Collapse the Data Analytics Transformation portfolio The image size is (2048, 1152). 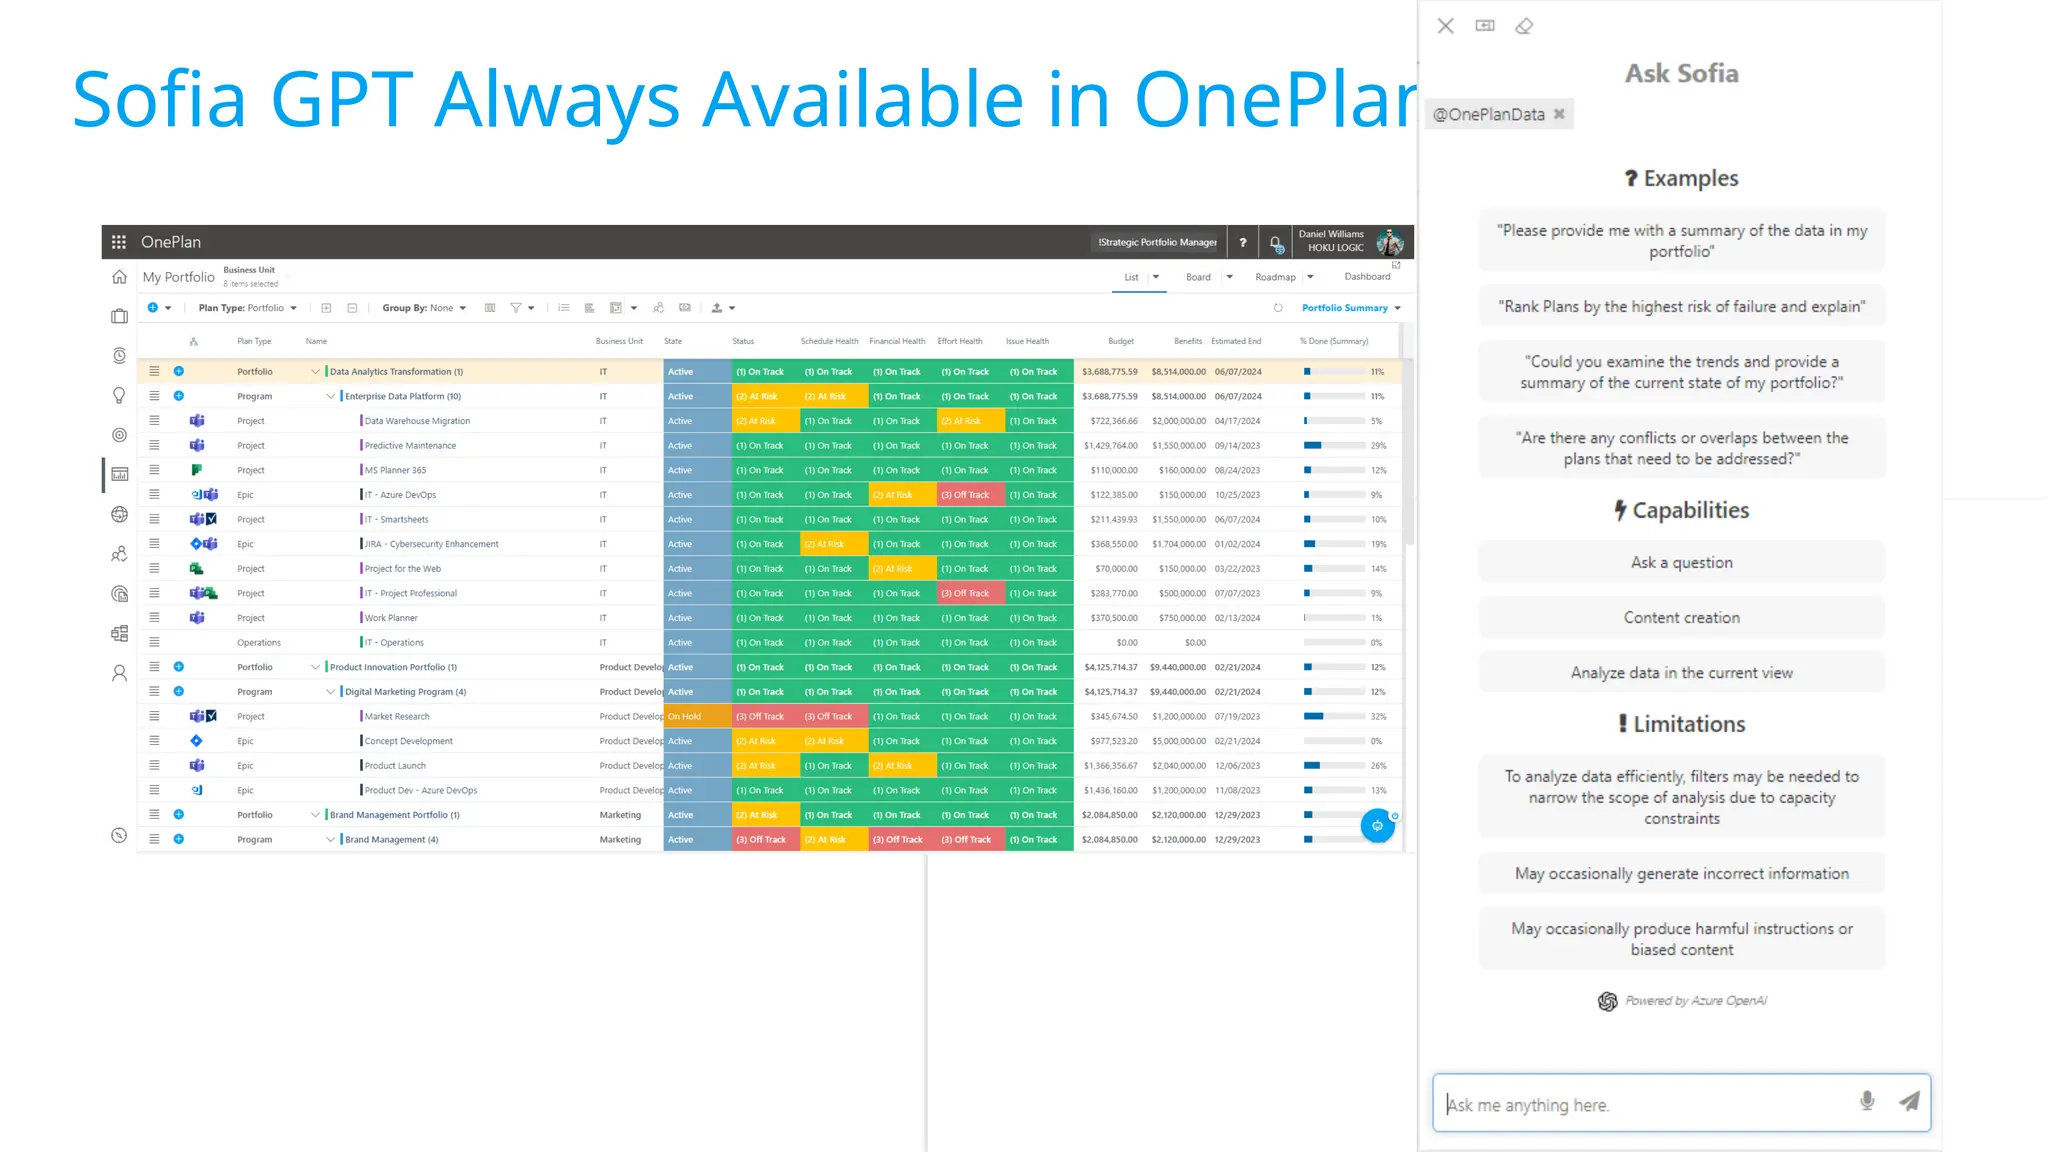pos(315,372)
